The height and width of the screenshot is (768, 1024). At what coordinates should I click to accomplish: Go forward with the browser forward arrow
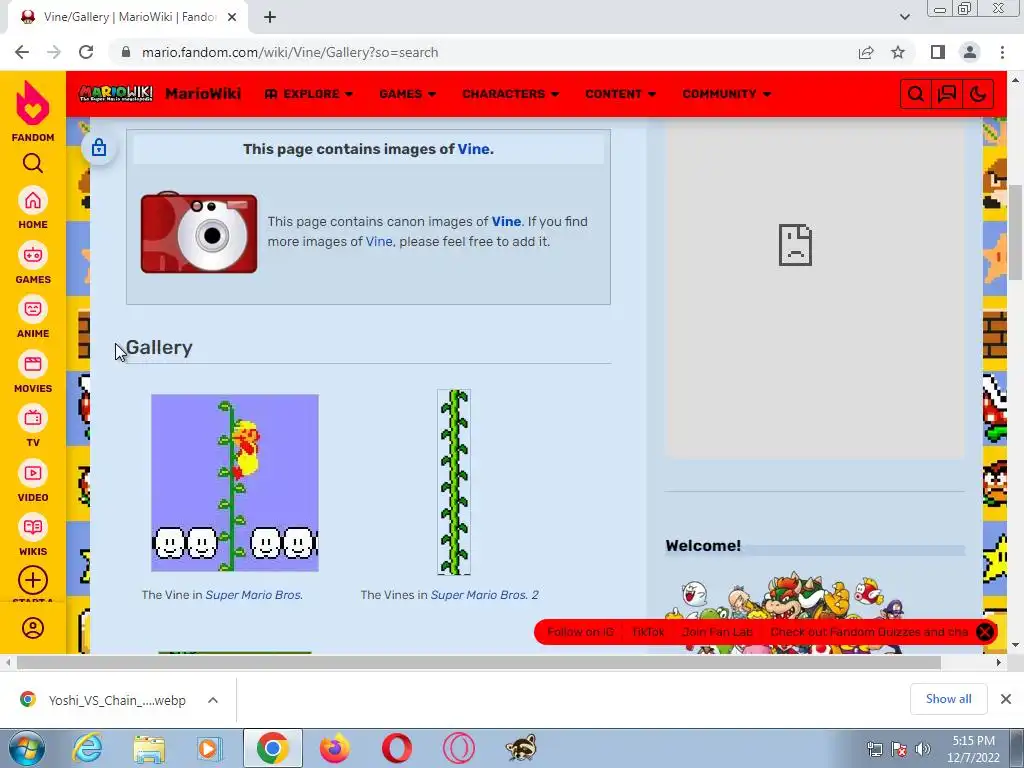coord(54,52)
